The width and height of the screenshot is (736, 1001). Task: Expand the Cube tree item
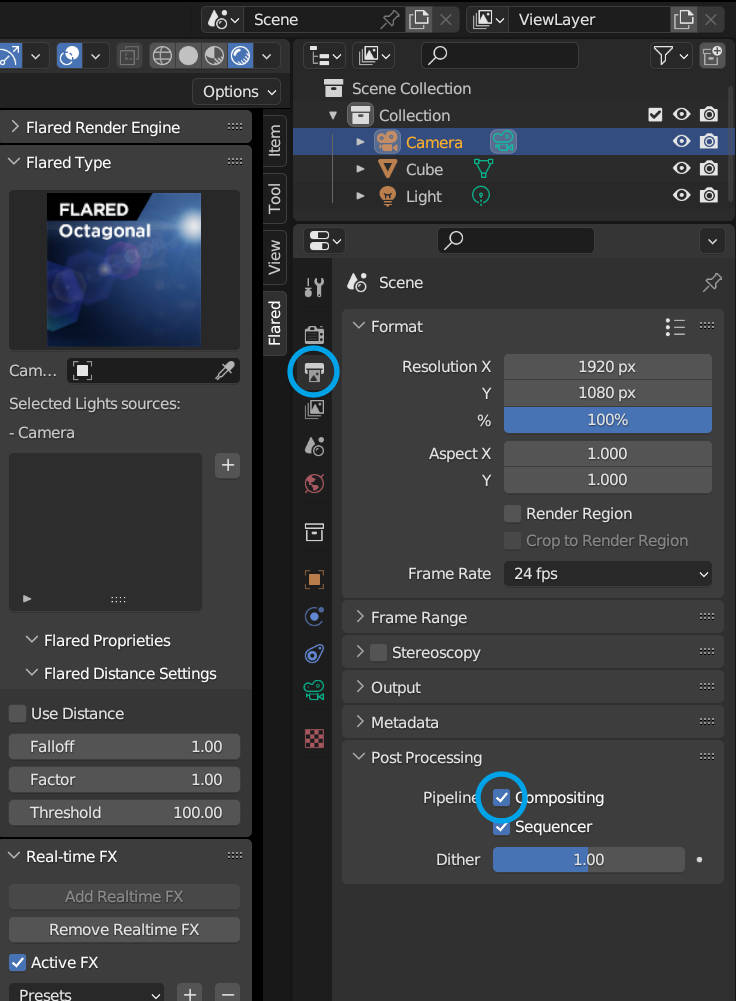360,169
